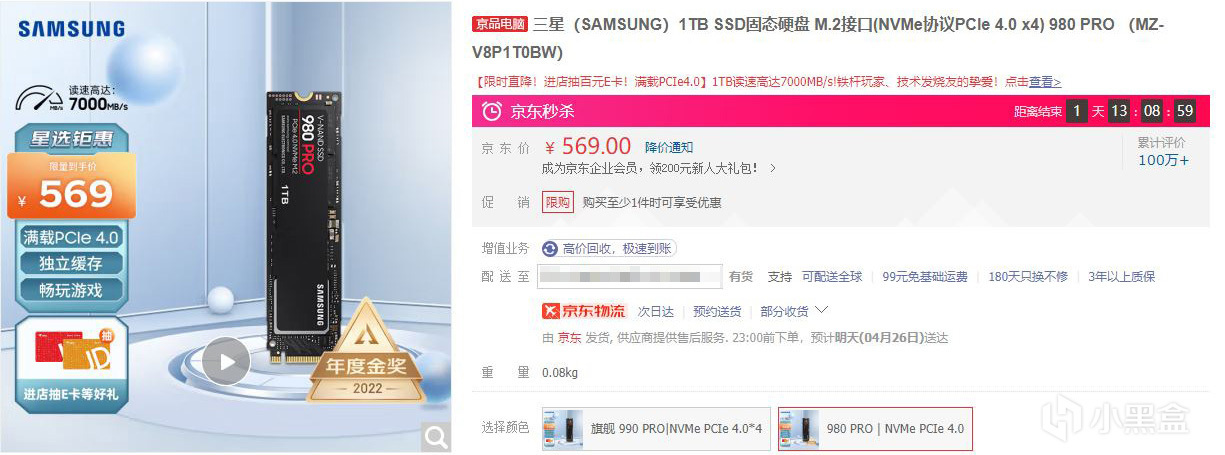Click the 京东物流 logo badge
Screen dimensions: 1225x455
584,311
